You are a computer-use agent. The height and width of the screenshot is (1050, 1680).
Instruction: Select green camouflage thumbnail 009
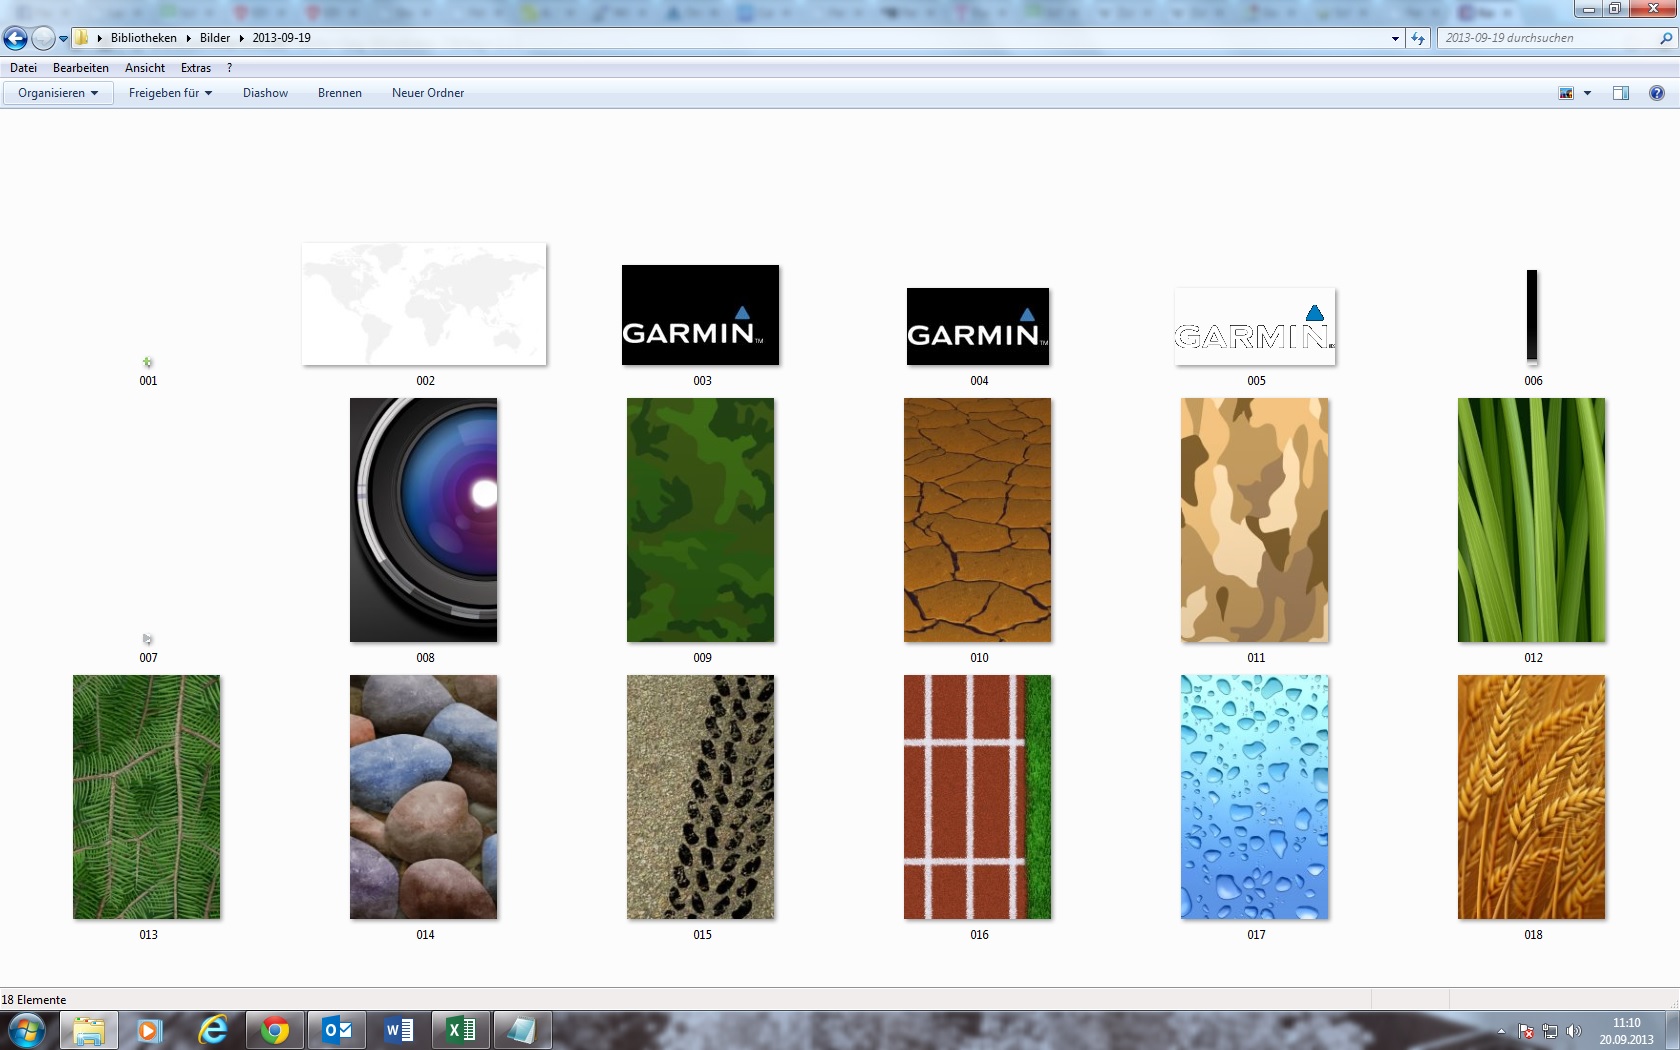pos(700,520)
